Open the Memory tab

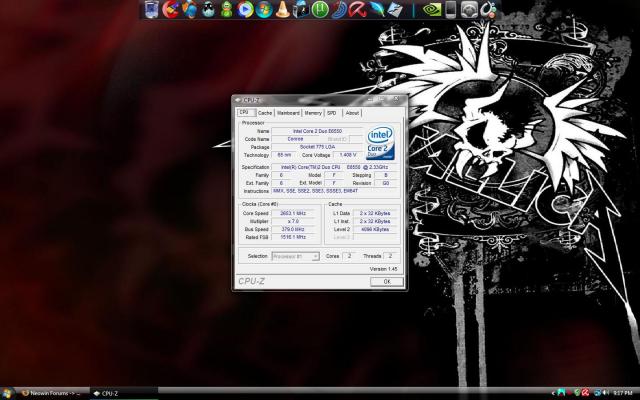(313, 113)
